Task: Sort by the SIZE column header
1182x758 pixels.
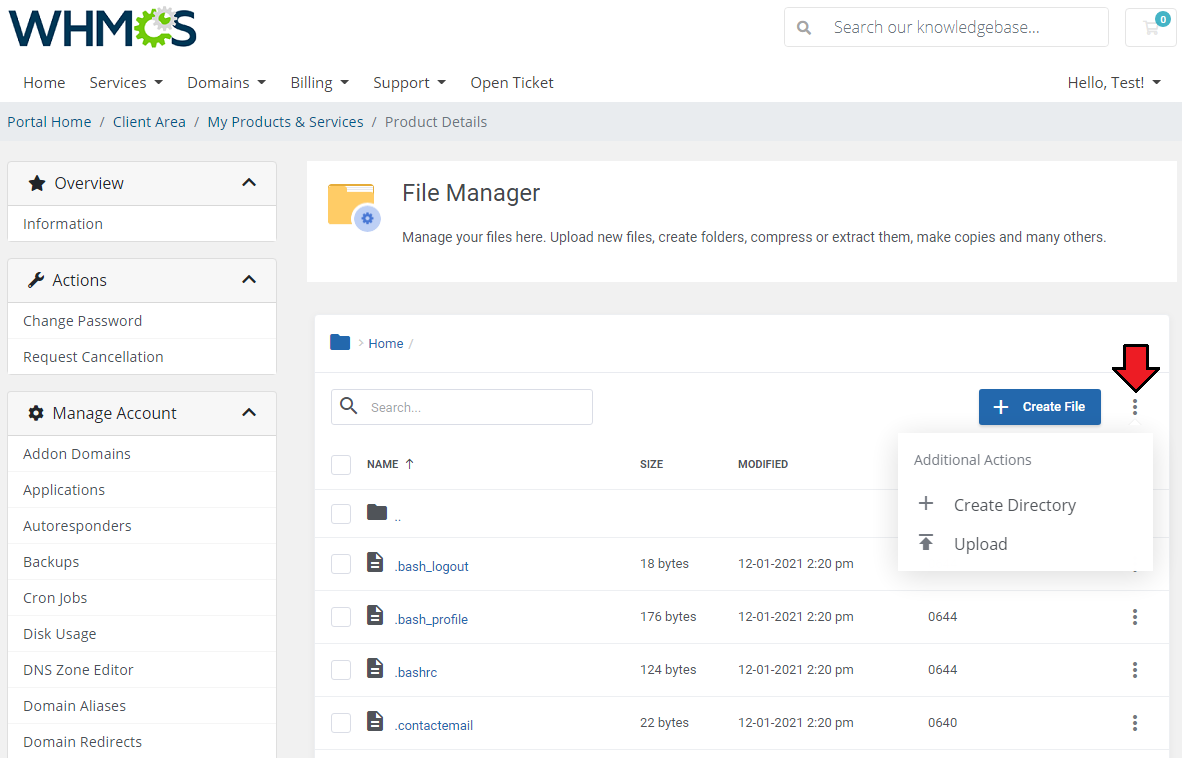Action: point(651,464)
